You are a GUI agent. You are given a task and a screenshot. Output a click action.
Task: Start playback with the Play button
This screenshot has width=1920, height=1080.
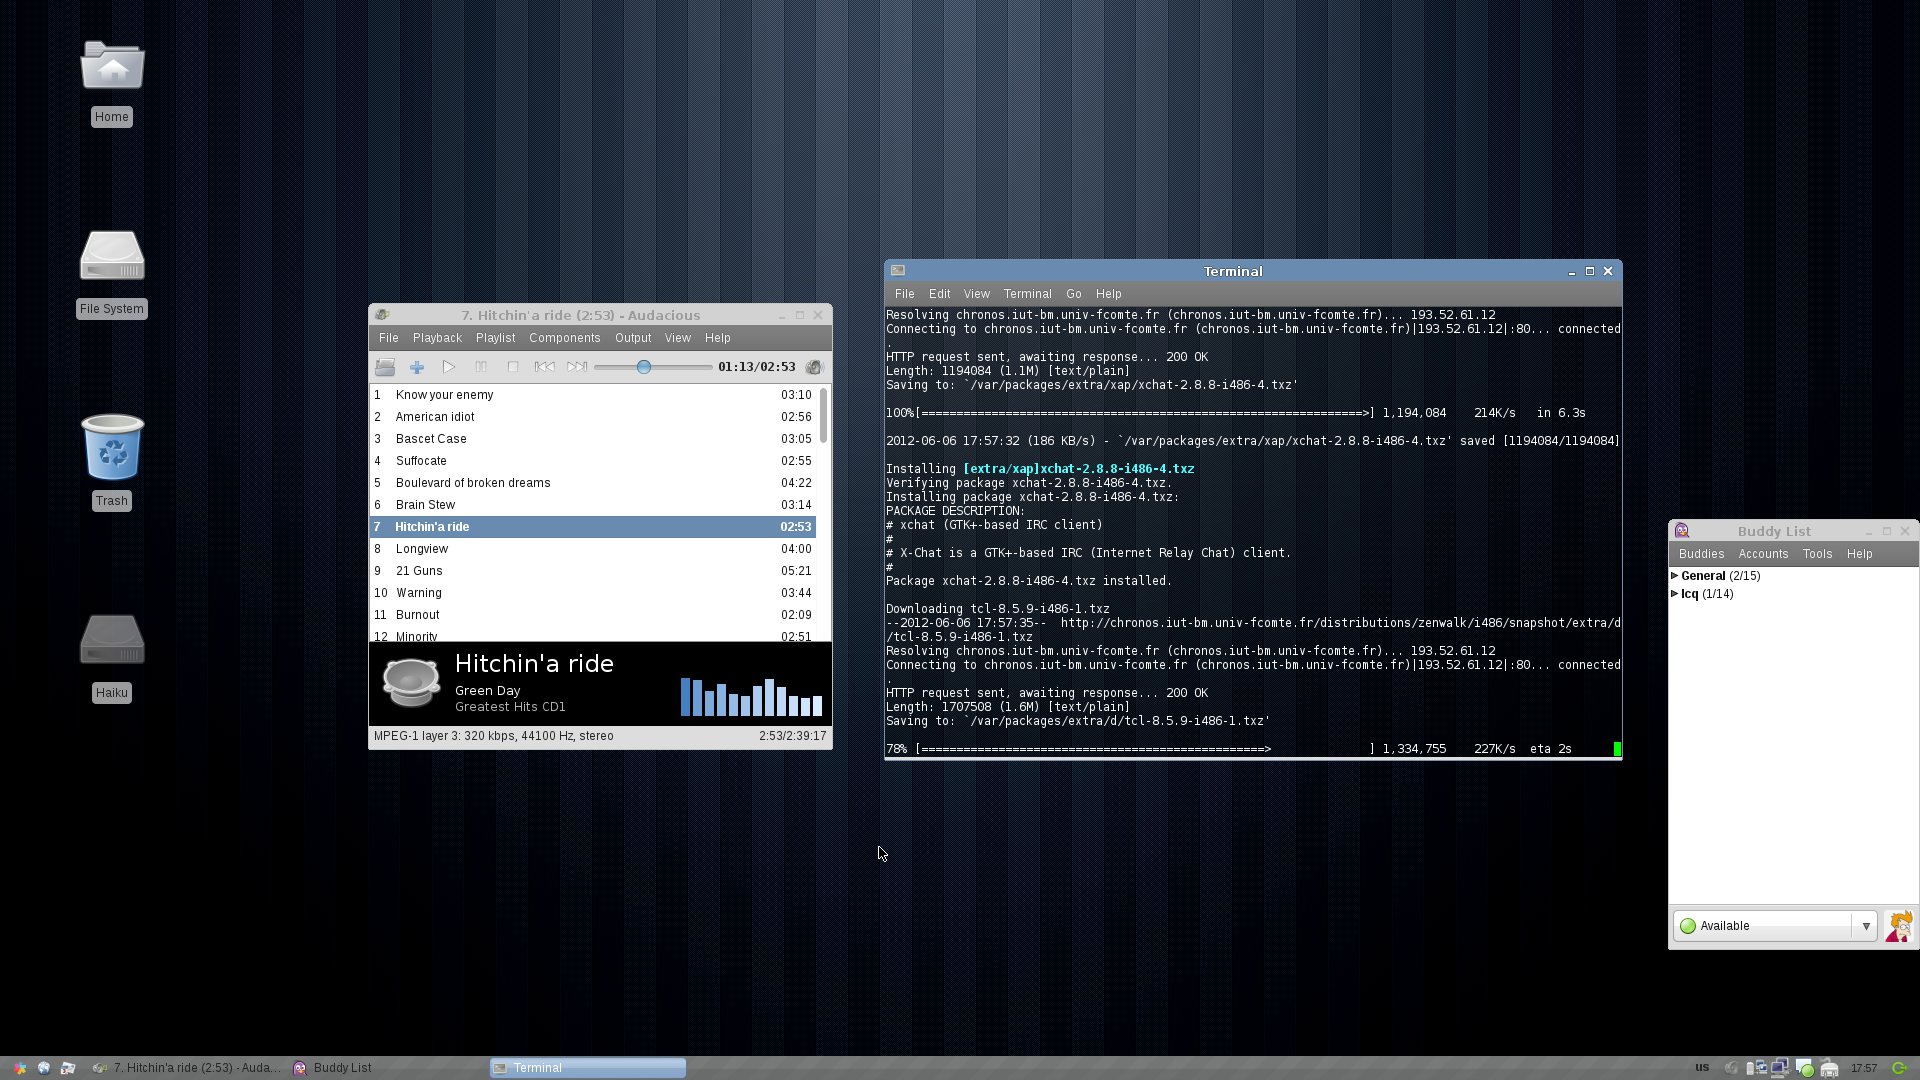pos(449,367)
